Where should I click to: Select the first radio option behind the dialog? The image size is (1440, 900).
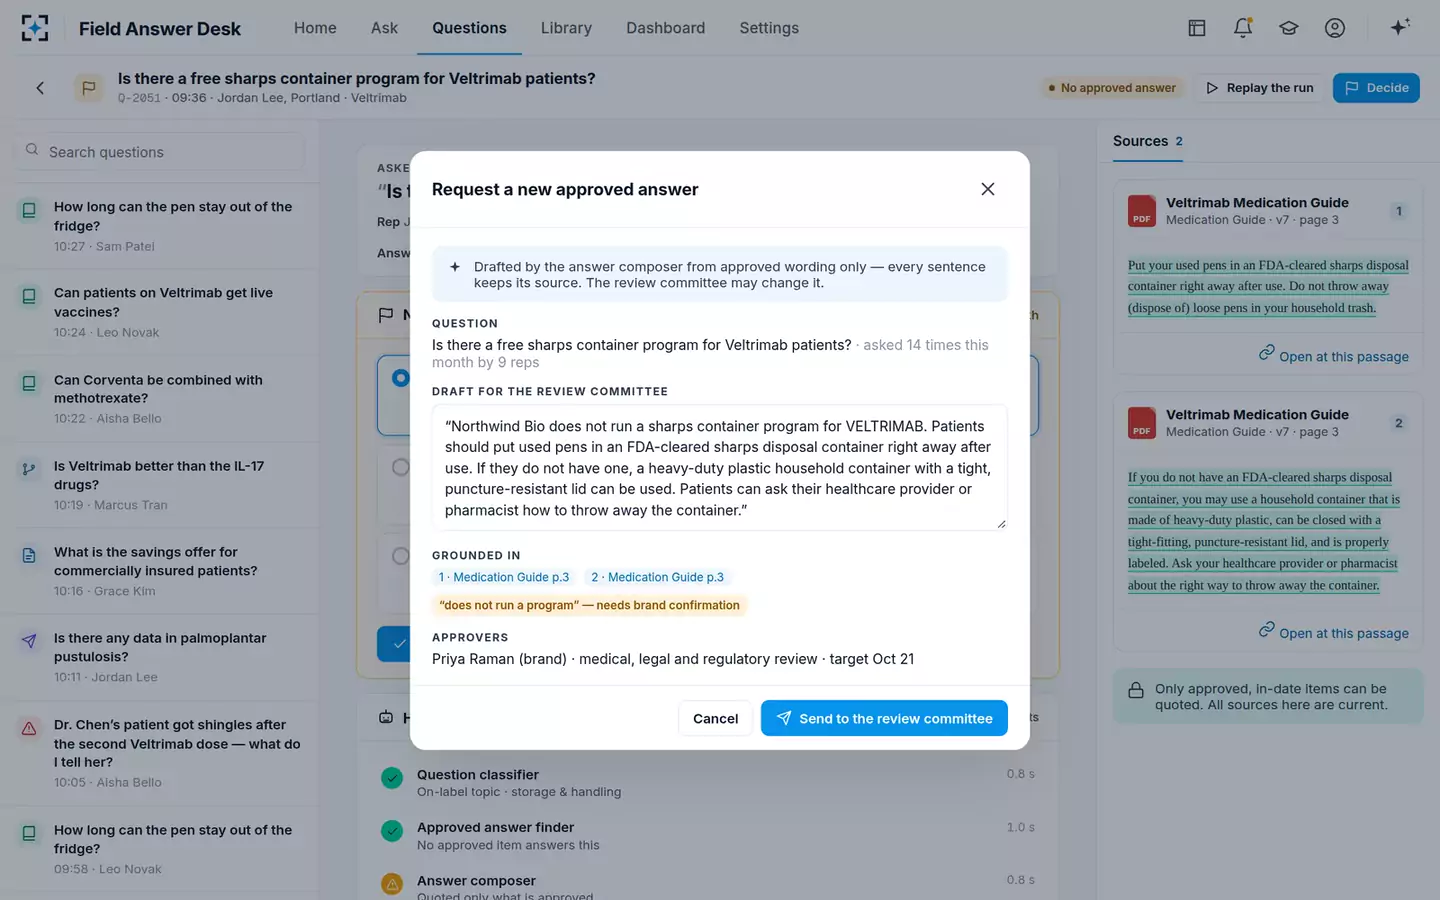[x=400, y=378]
